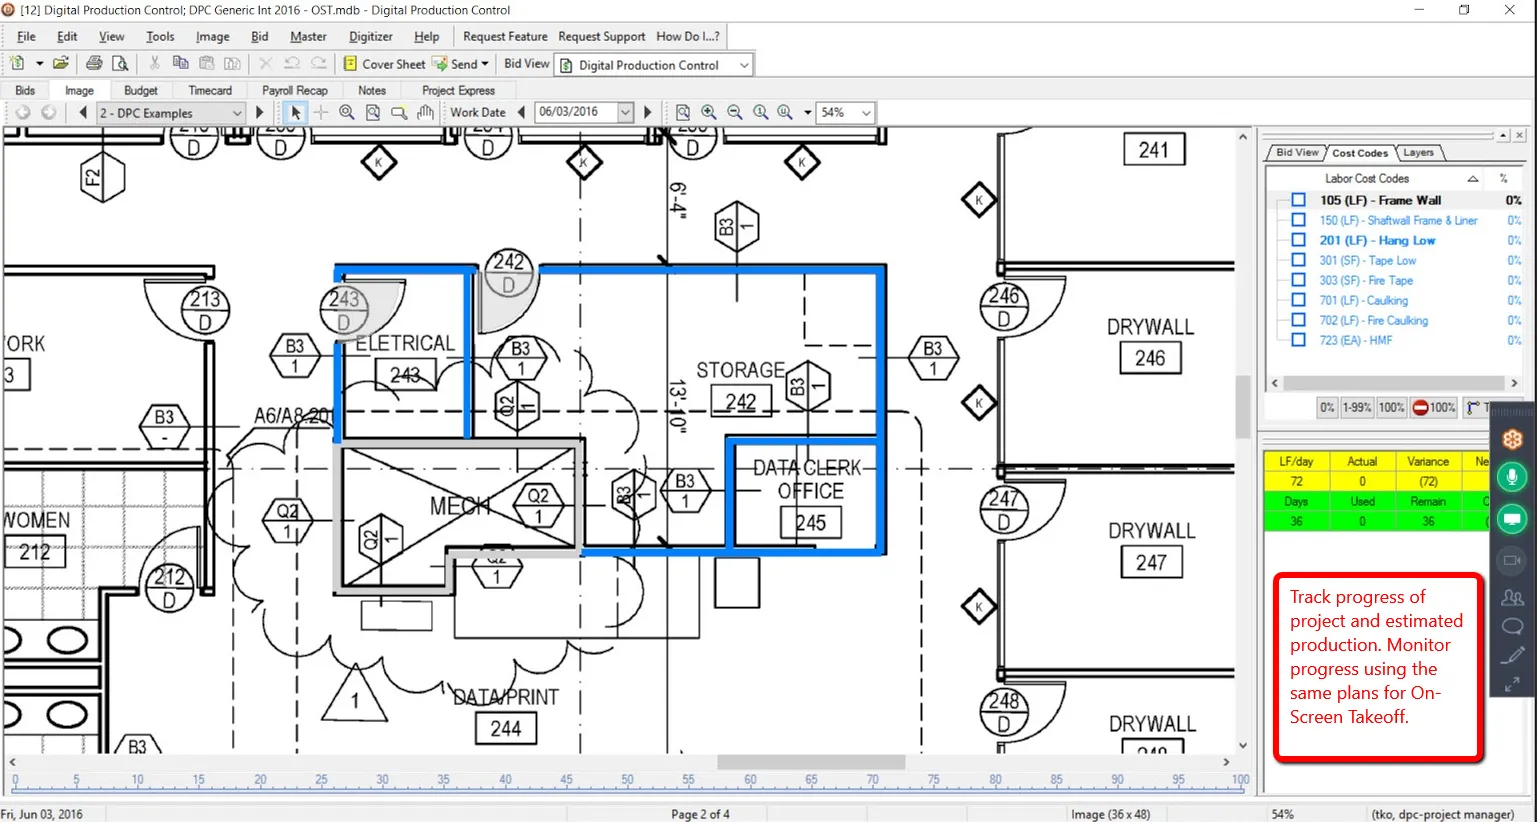Open the folder icon in toolbar
Viewport: 1537px width, 822px height.
click(61, 63)
